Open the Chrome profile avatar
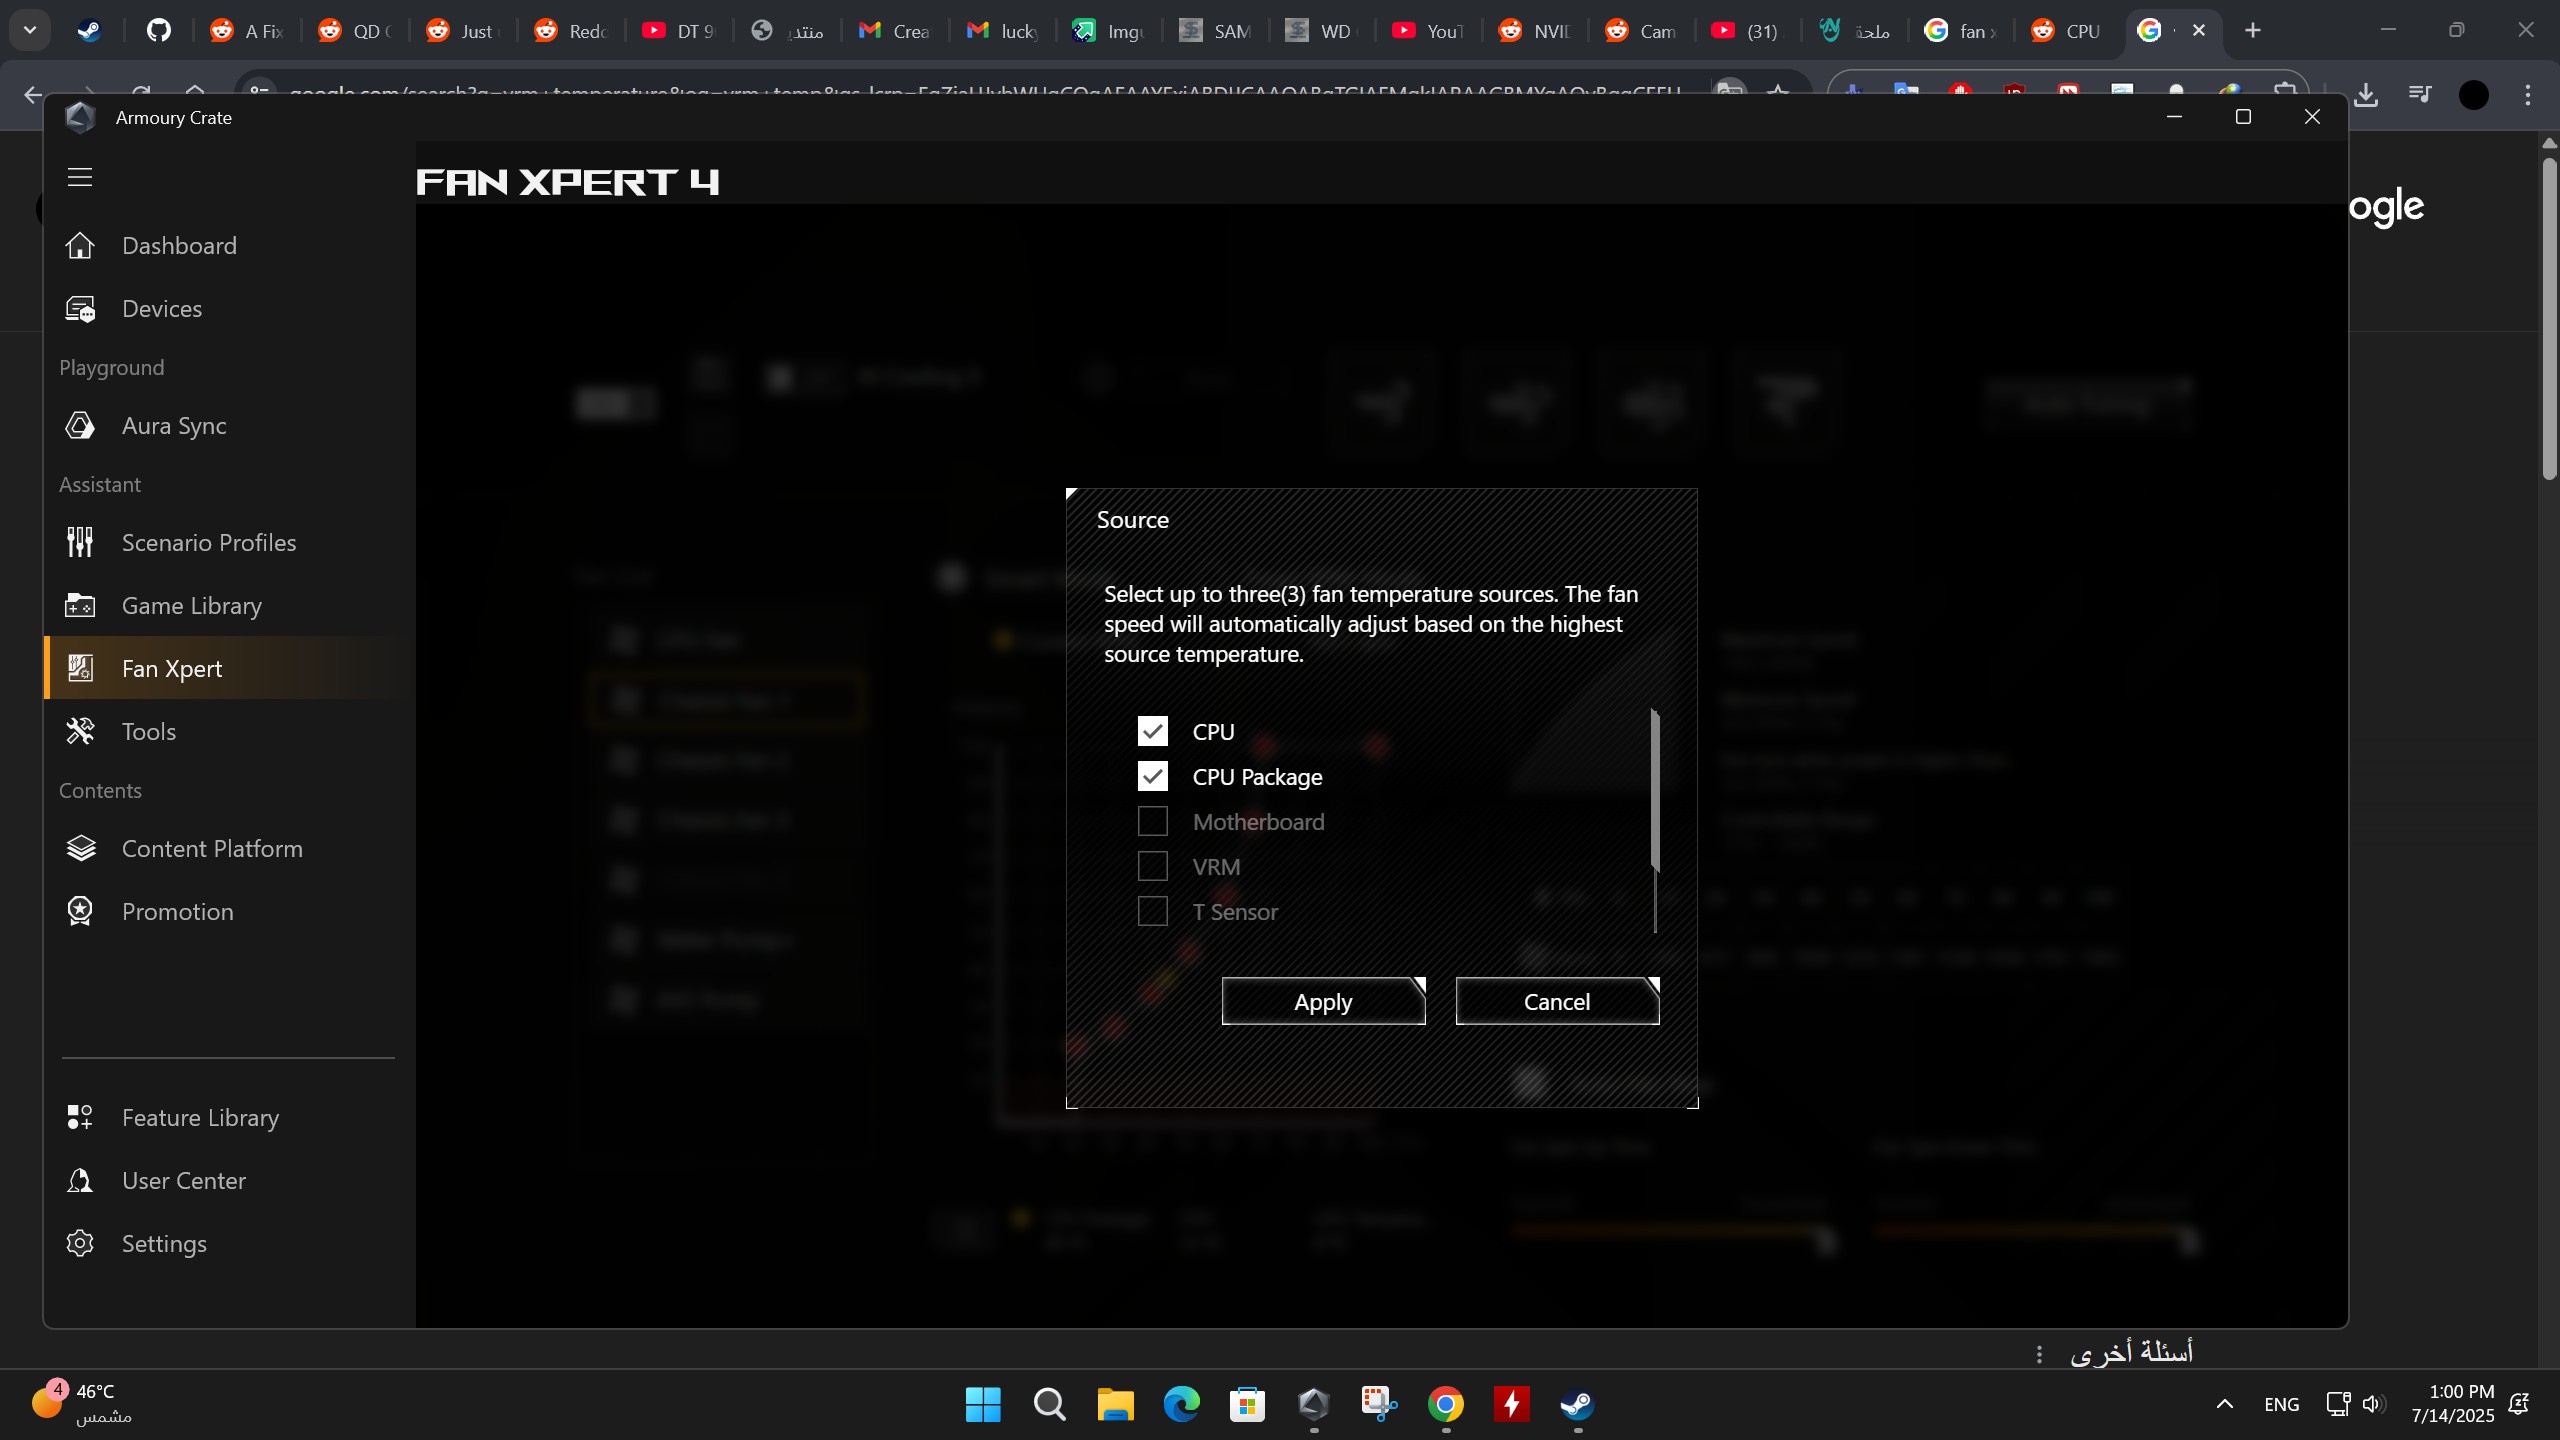Screen dimensions: 2560x1440 (x=2474, y=94)
